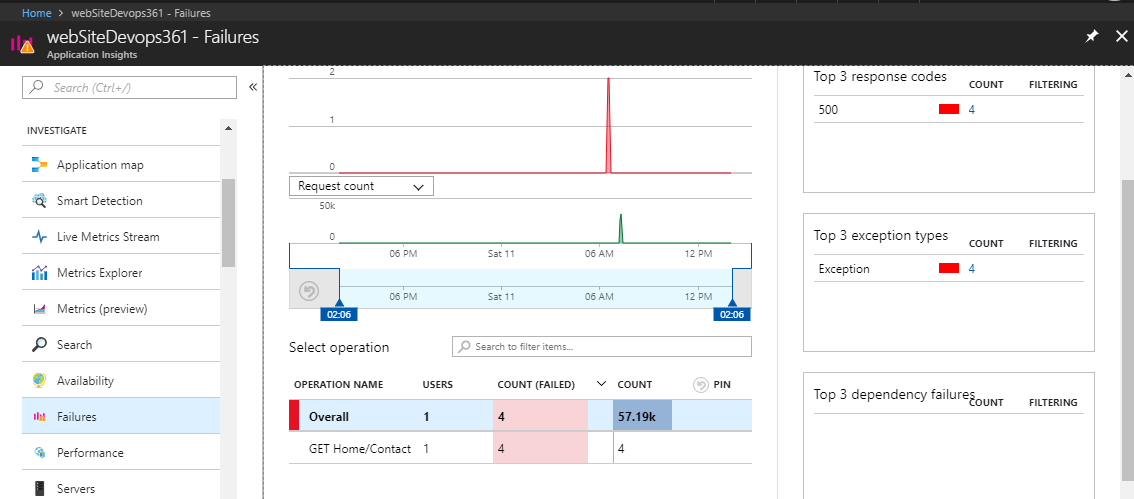Collapse the sidebar menu chevron

(253, 88)
